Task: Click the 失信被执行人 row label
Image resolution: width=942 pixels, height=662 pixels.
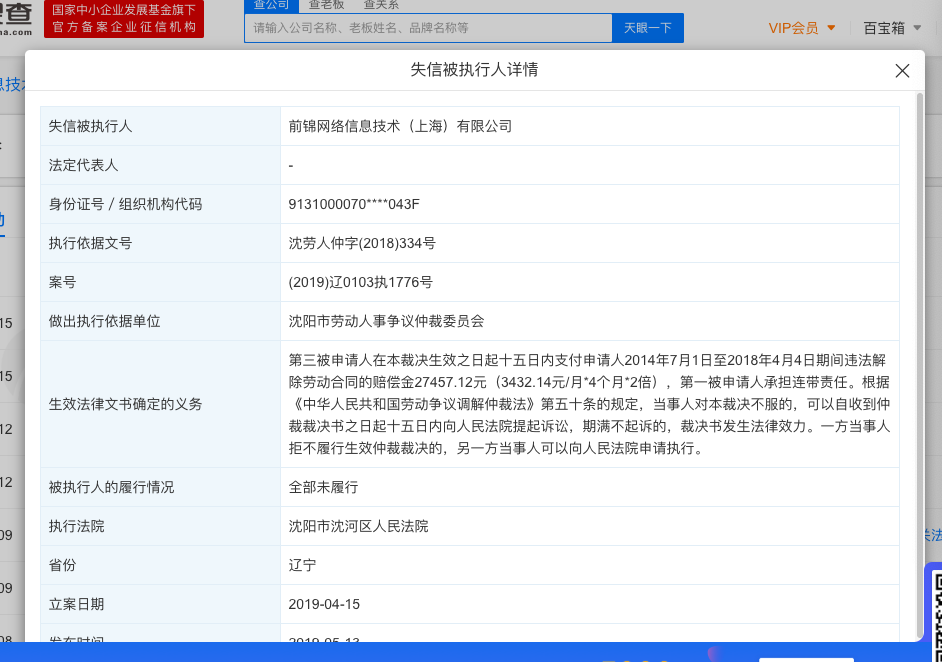Action: click(90, 126)
